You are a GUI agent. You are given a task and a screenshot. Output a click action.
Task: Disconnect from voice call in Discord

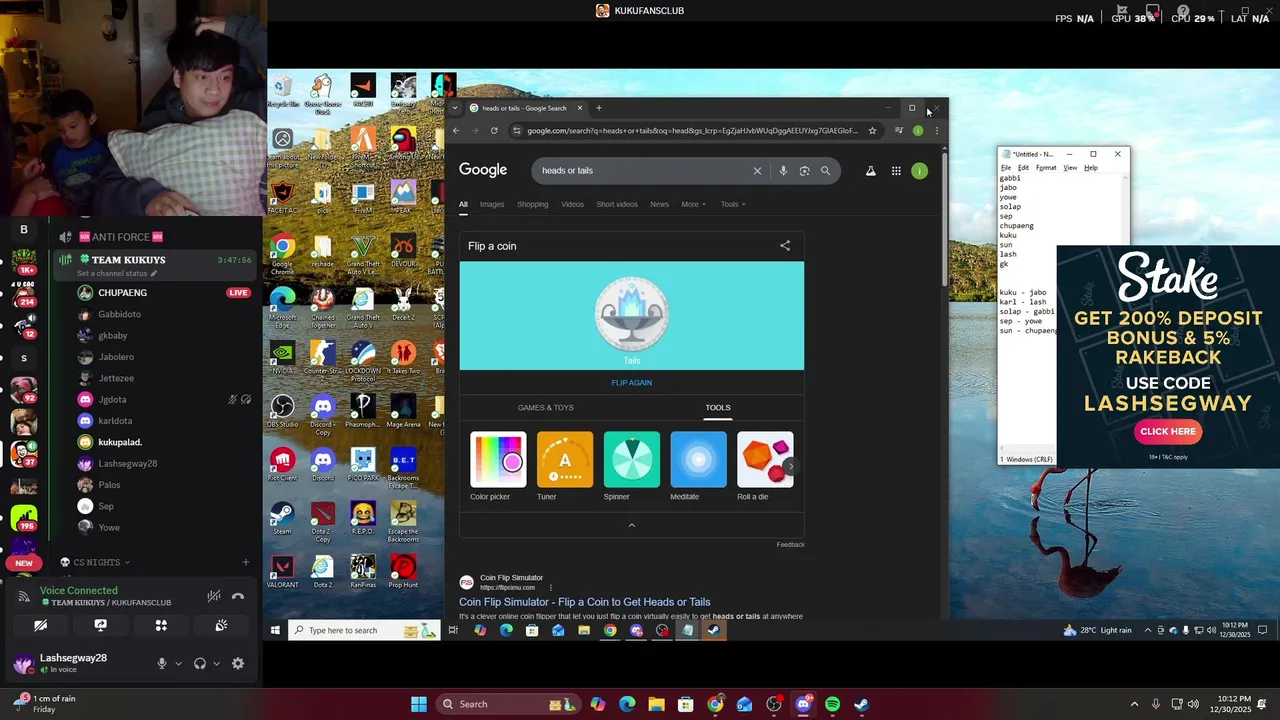[x=238, y=596]
